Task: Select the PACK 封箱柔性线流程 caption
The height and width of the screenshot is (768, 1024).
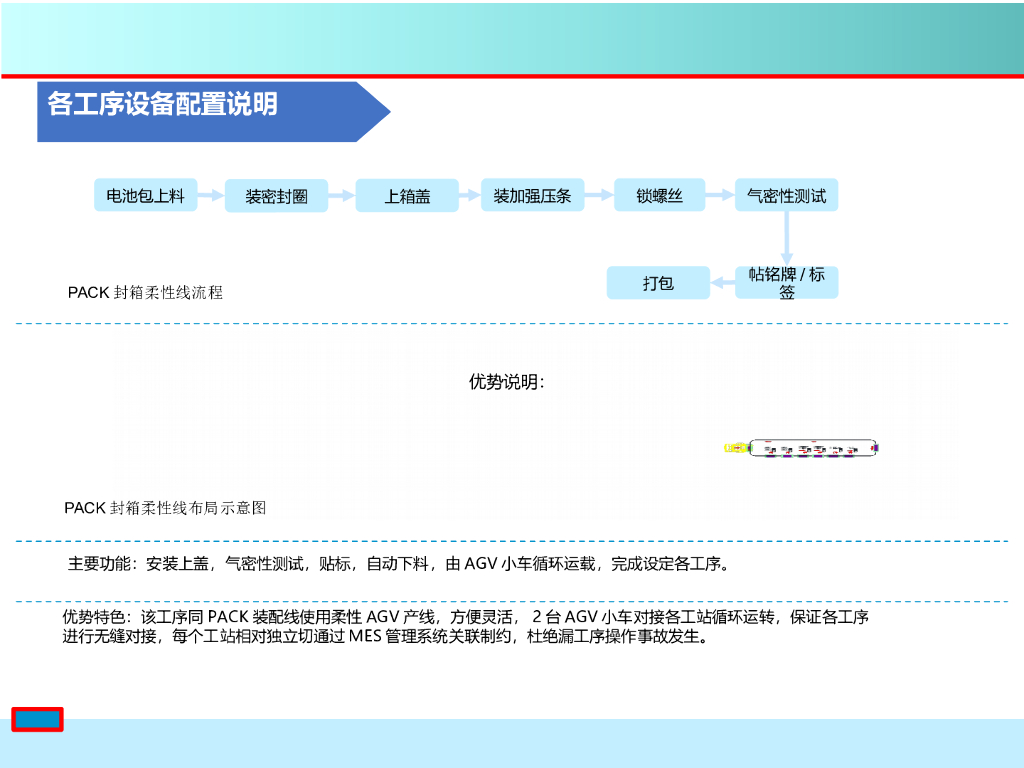Action: click(x=145, y=293)
